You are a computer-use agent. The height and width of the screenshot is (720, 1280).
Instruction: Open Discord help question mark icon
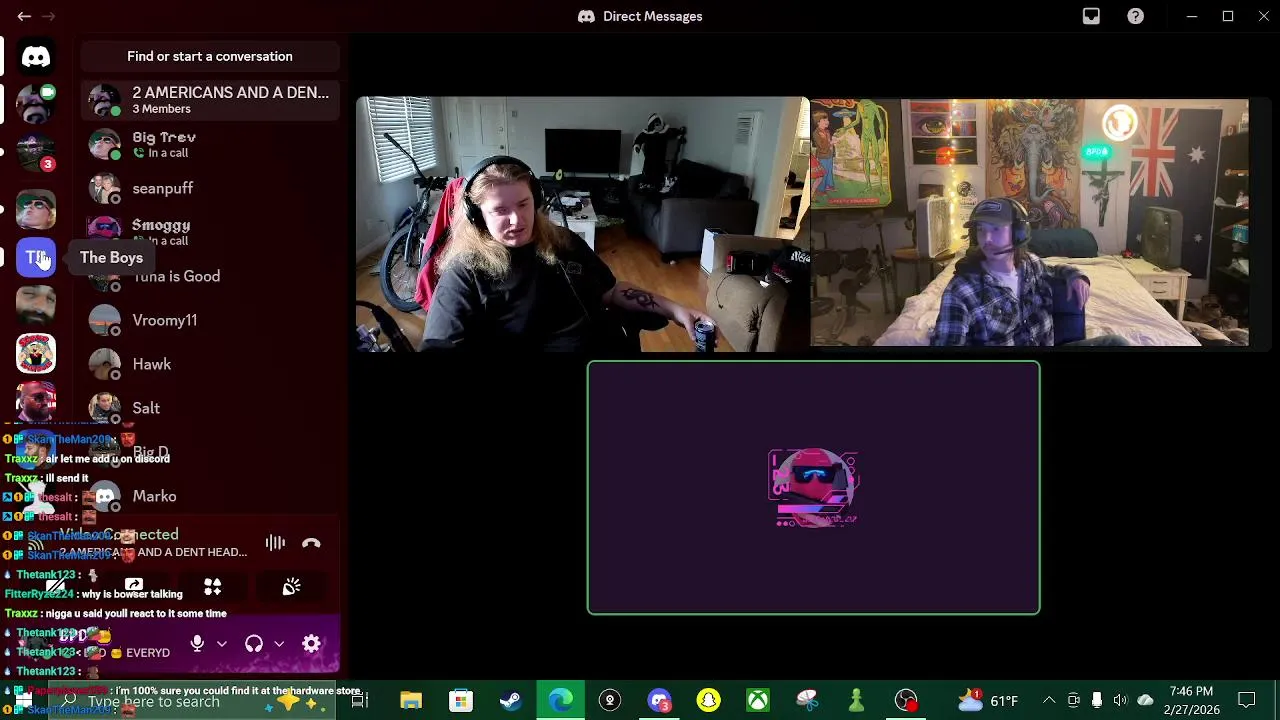click(x=1135, y=16)
